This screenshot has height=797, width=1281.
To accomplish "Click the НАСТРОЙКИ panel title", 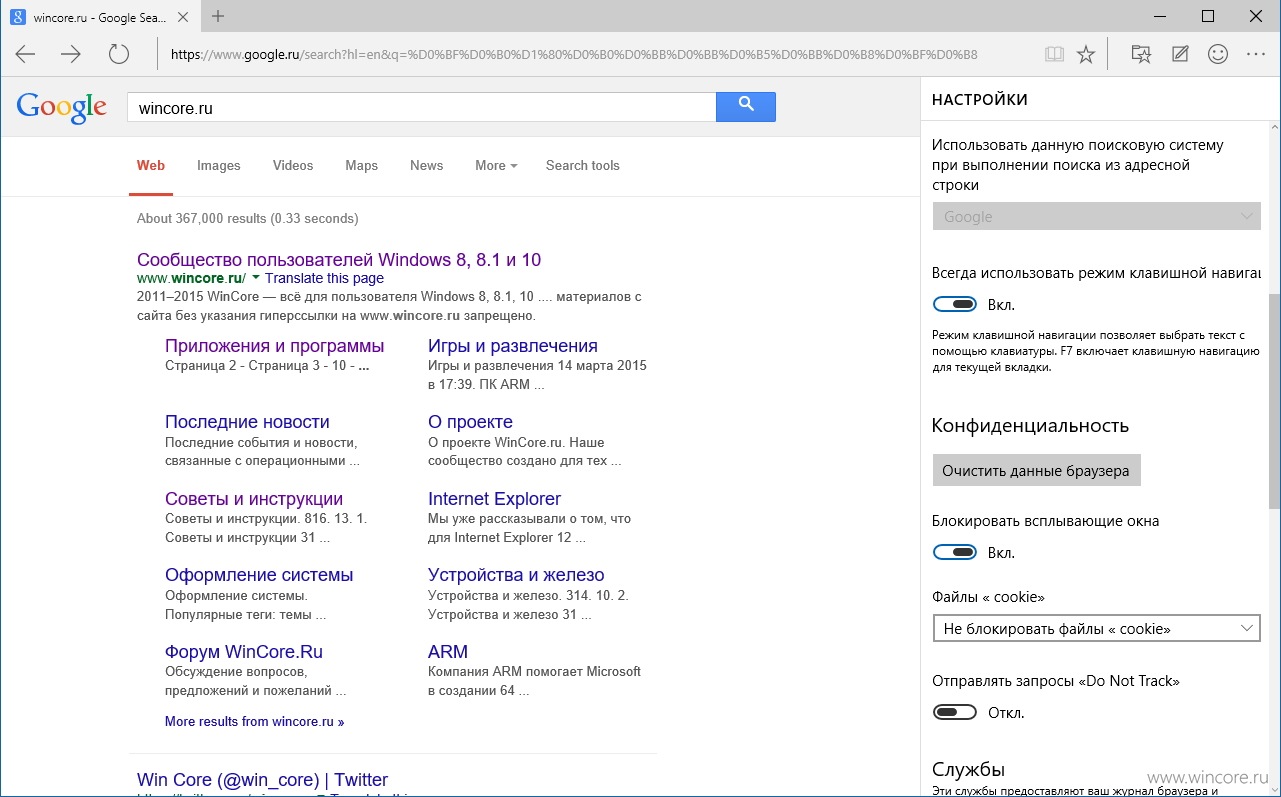I will 979,100.
